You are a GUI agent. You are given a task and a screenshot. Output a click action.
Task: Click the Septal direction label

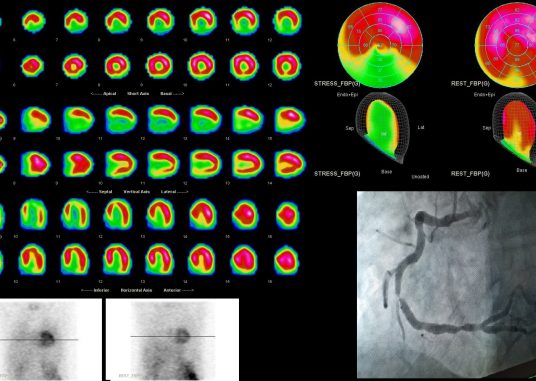[x=99, y=192]
